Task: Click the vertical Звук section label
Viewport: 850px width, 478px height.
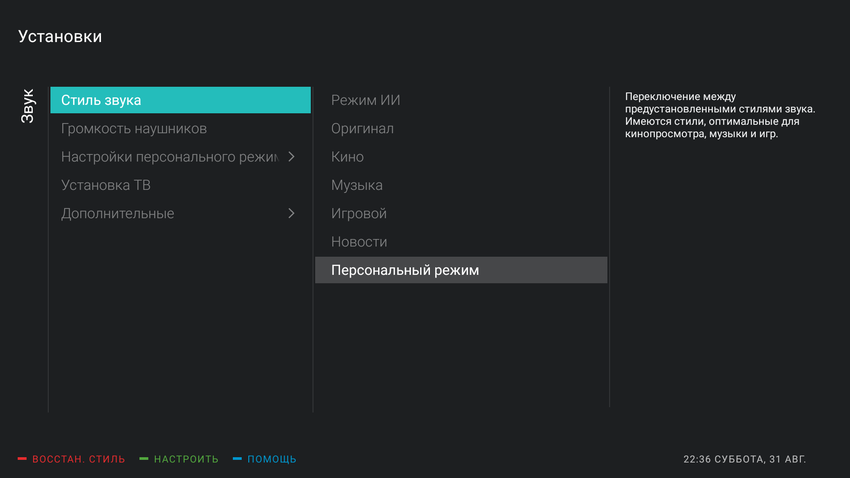Action: click(28, 106)
